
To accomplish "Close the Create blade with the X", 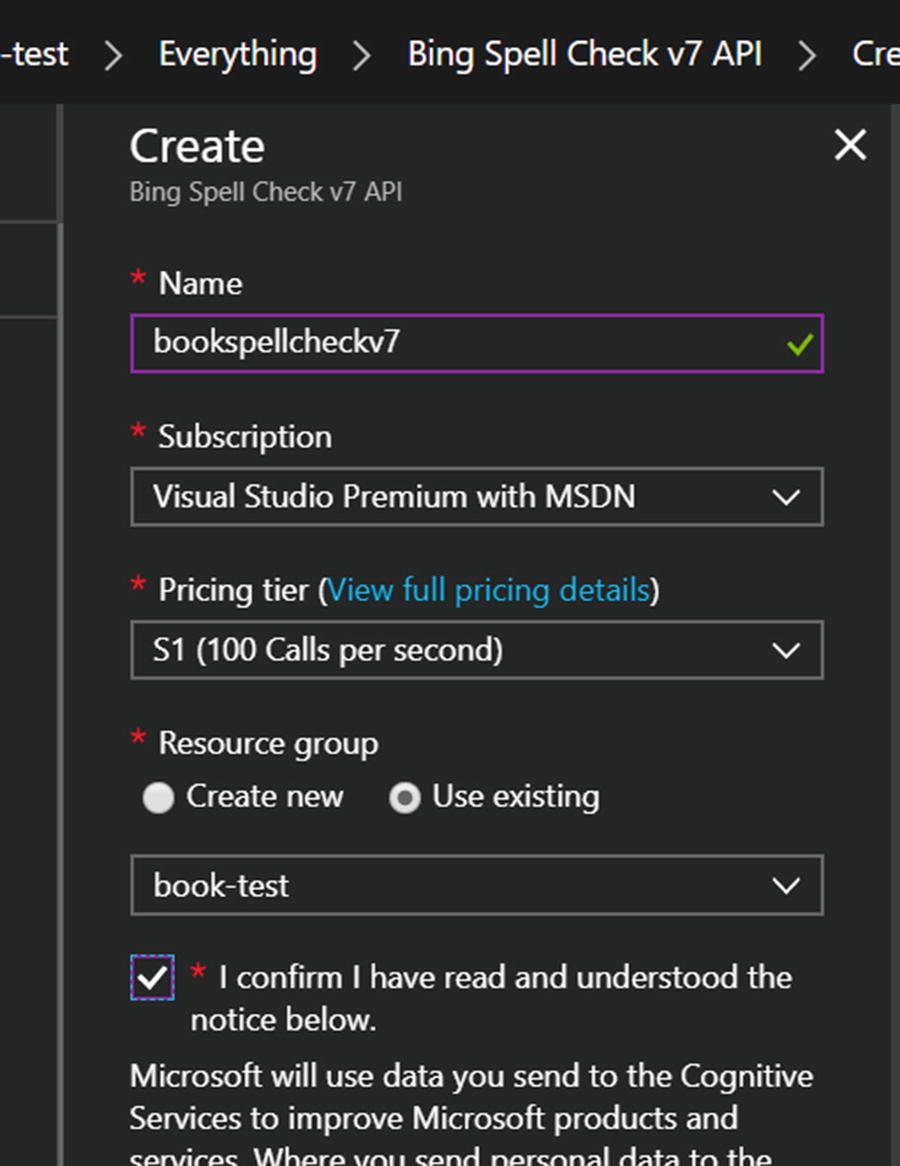I will click(x=850, y=146).
